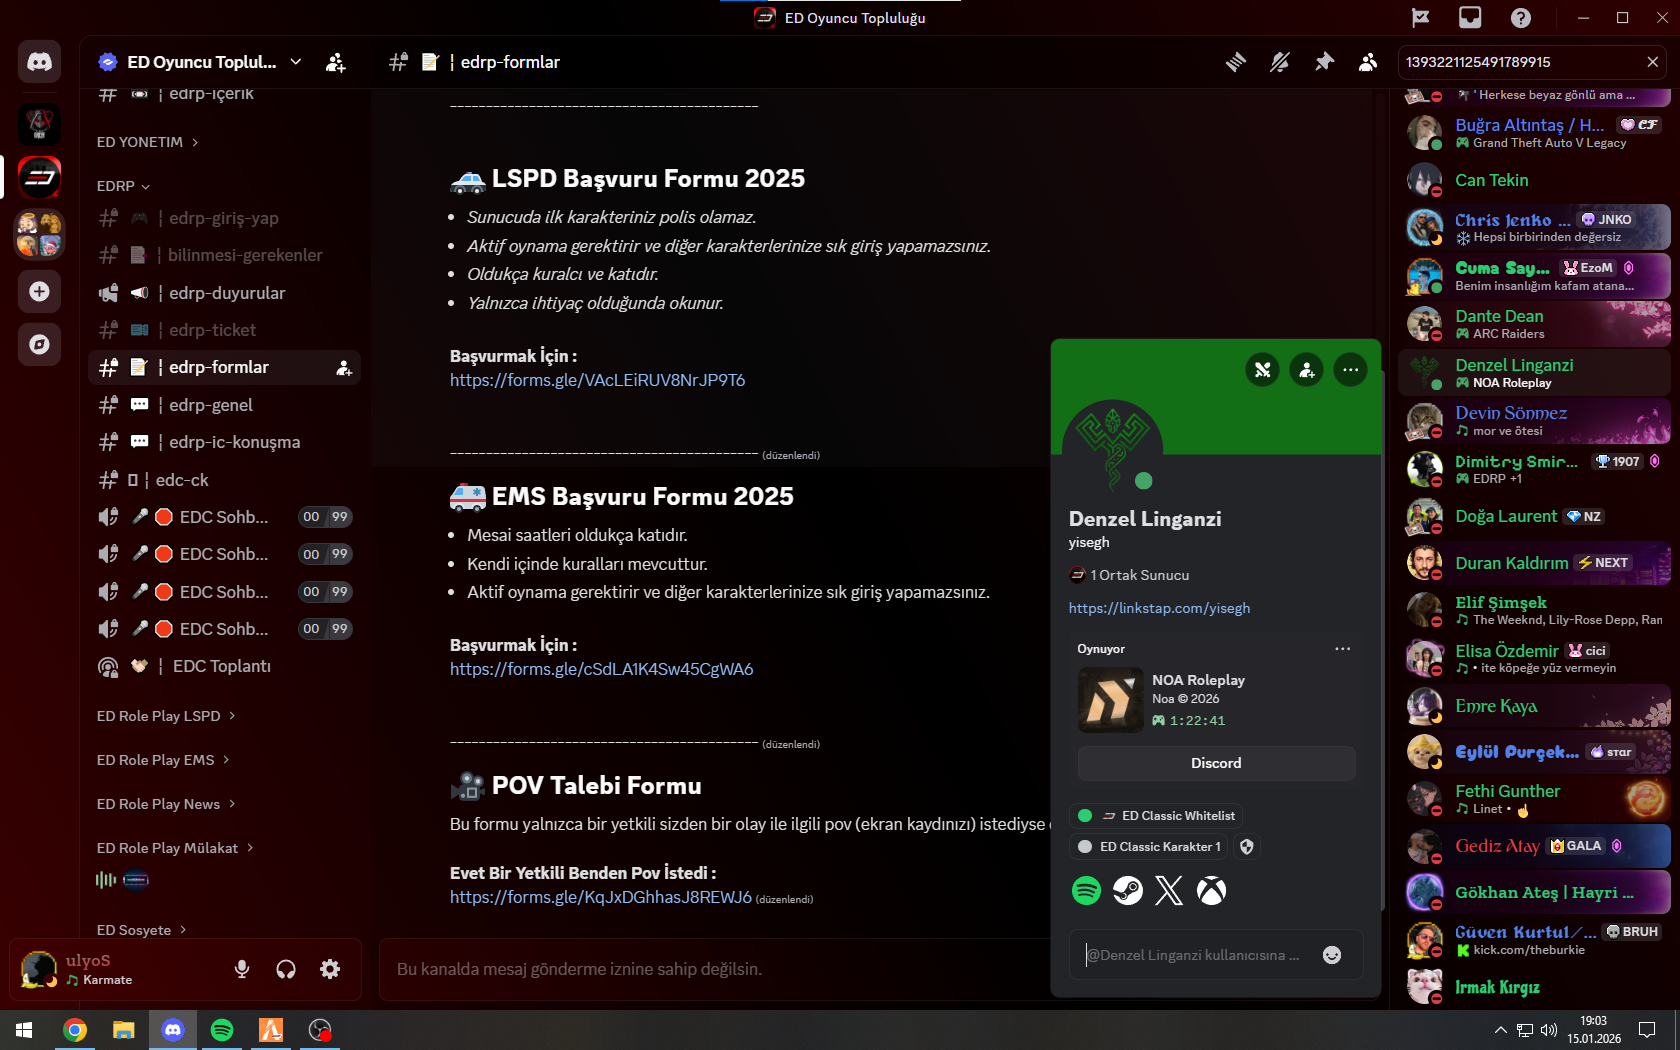
Task: Clear the search box text
Action: (x=1652, y=62)
